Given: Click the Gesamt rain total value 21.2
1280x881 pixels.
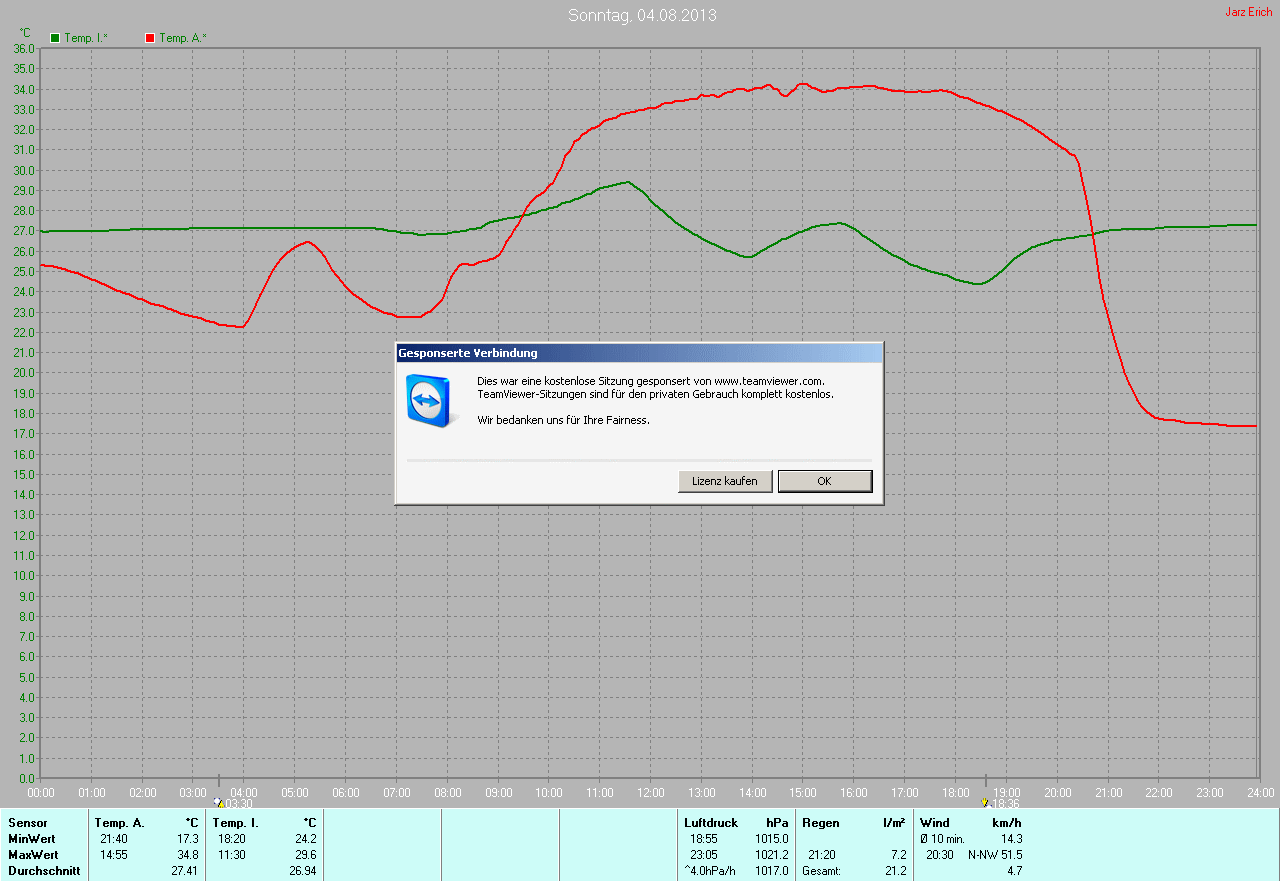Looking at the screenshot, I should point(895,871).
